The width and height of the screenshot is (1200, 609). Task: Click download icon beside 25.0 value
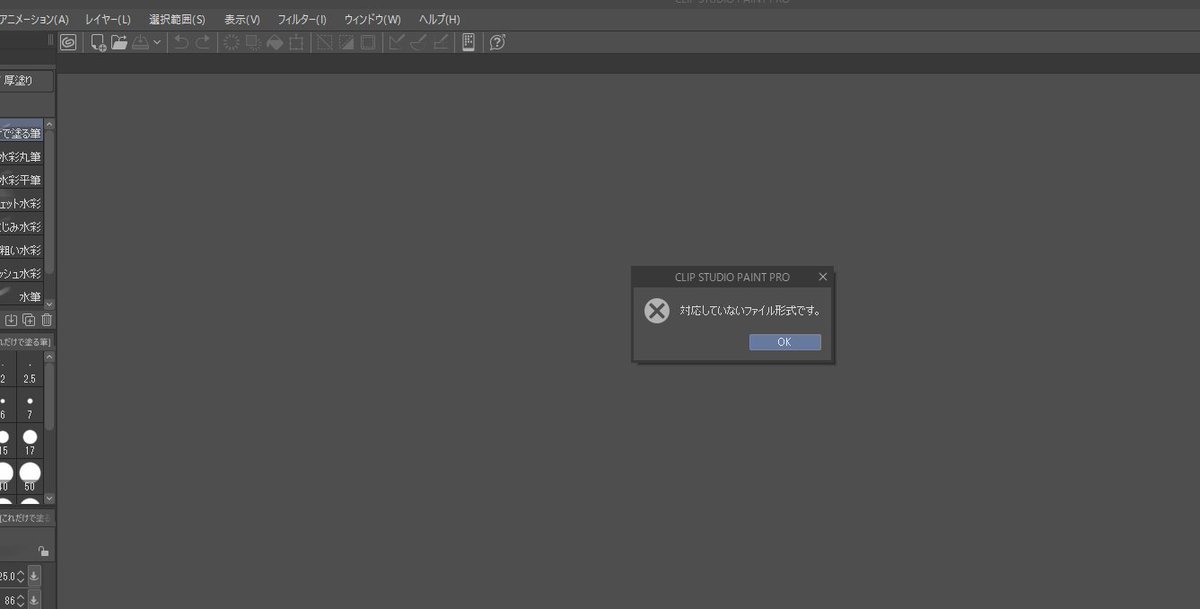coord(34,576)
